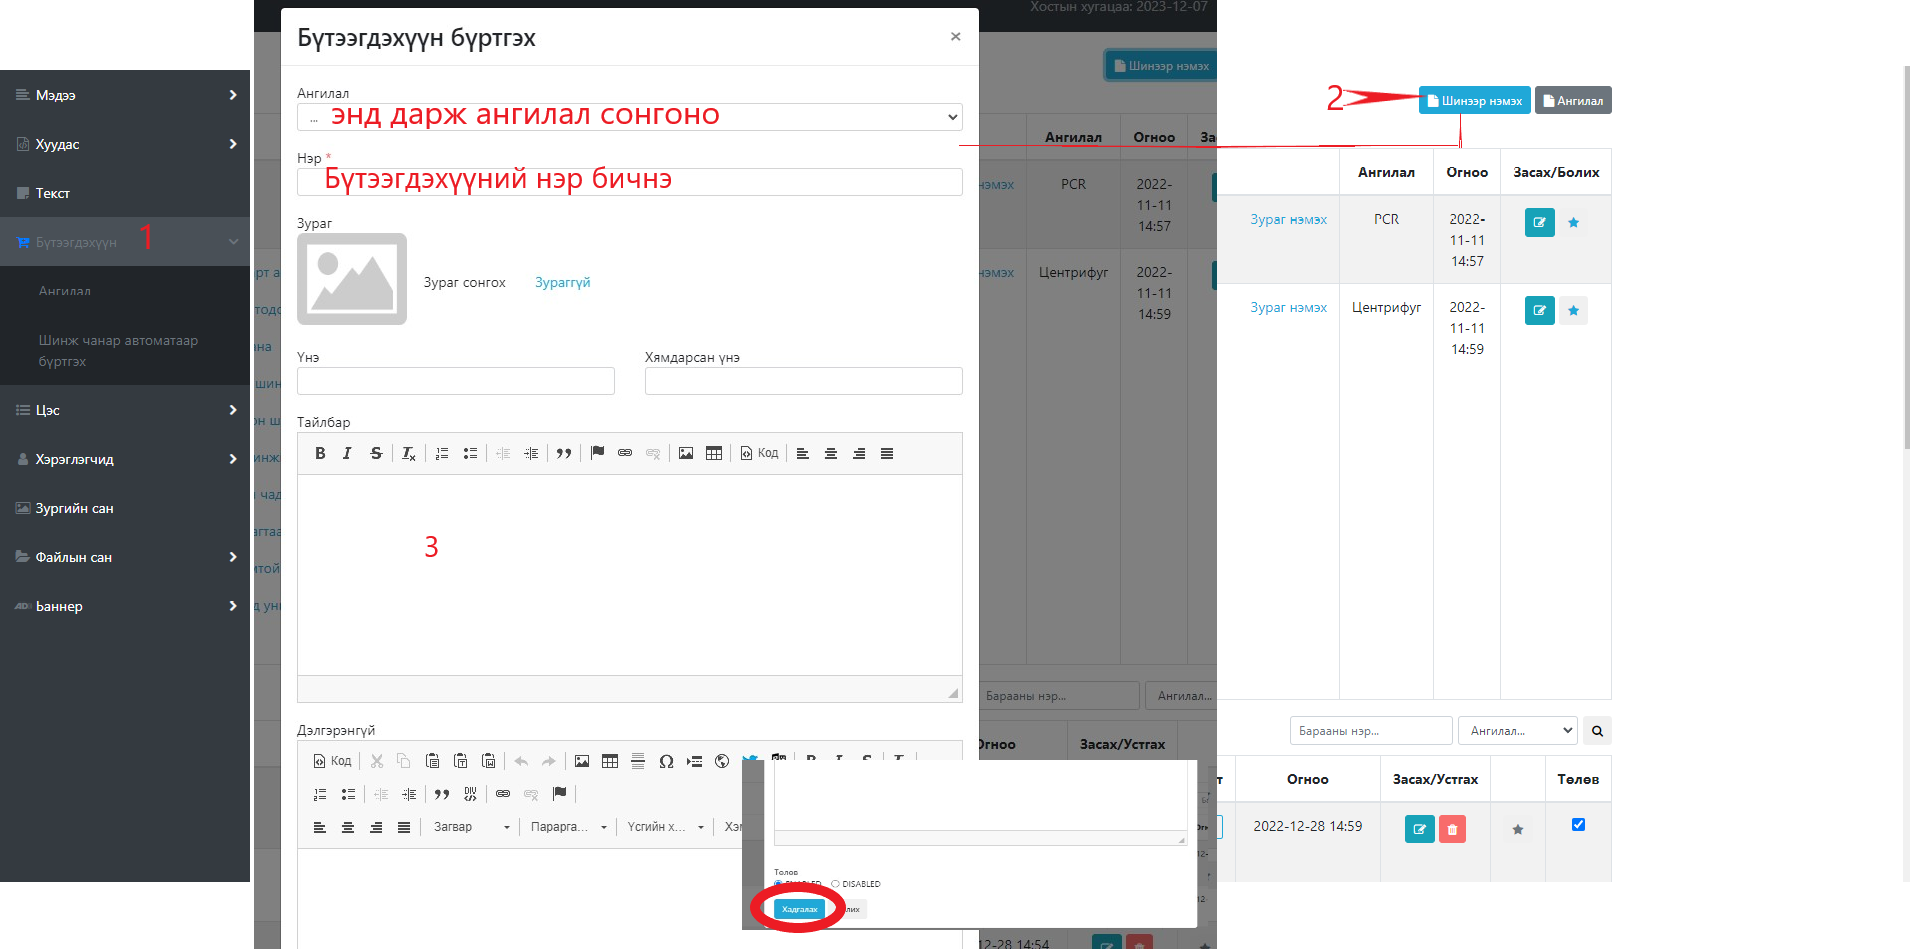The width and height of the screenshot is (1910, 949).
Task: Click the blockquote icon in Тайлбар toolbar
Action: pos(564,454)
